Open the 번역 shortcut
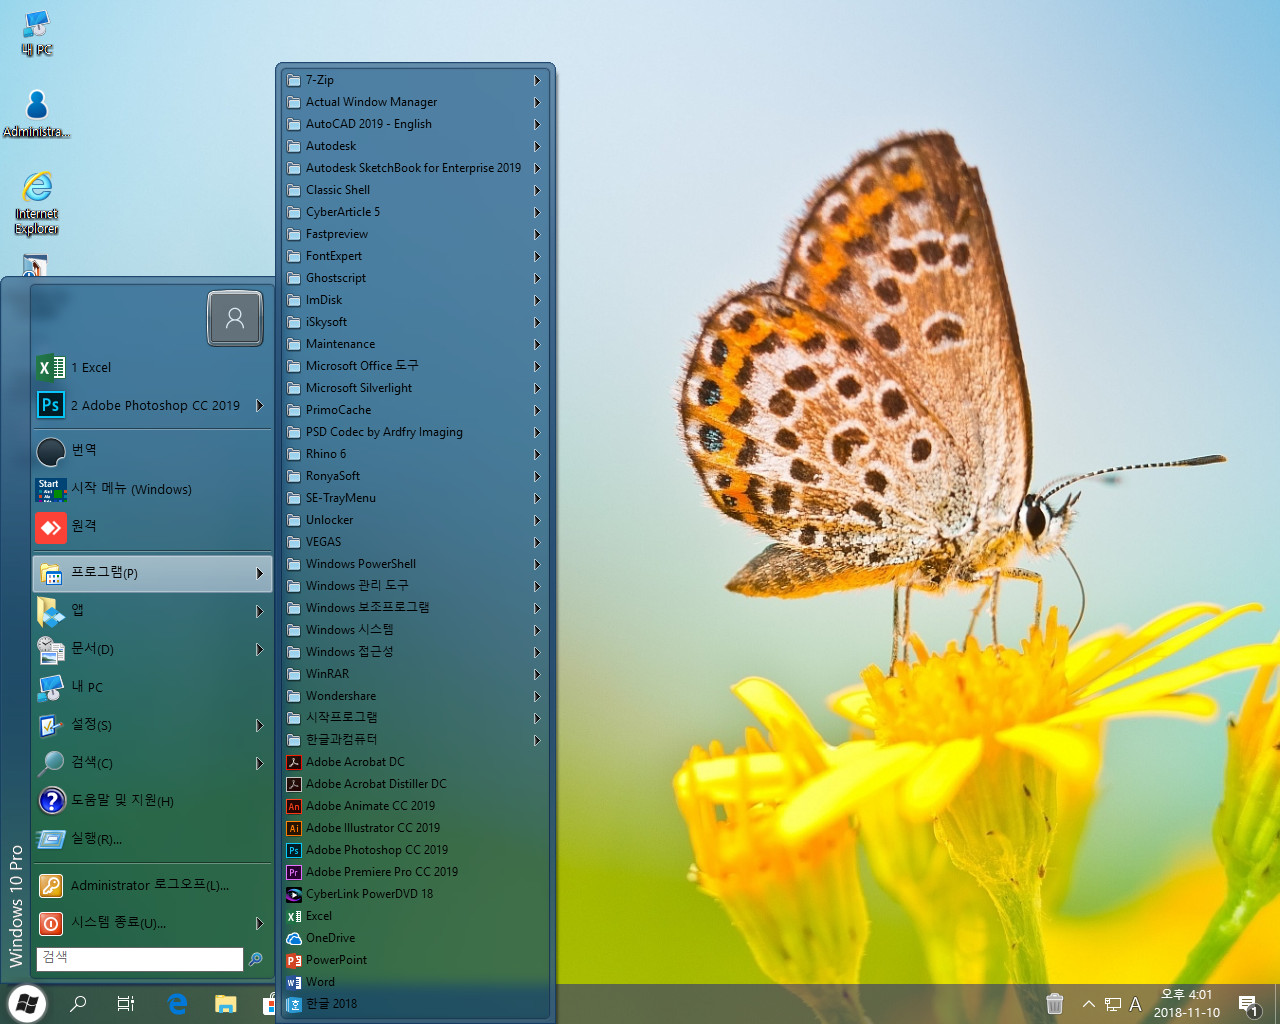 click(152, 451)
